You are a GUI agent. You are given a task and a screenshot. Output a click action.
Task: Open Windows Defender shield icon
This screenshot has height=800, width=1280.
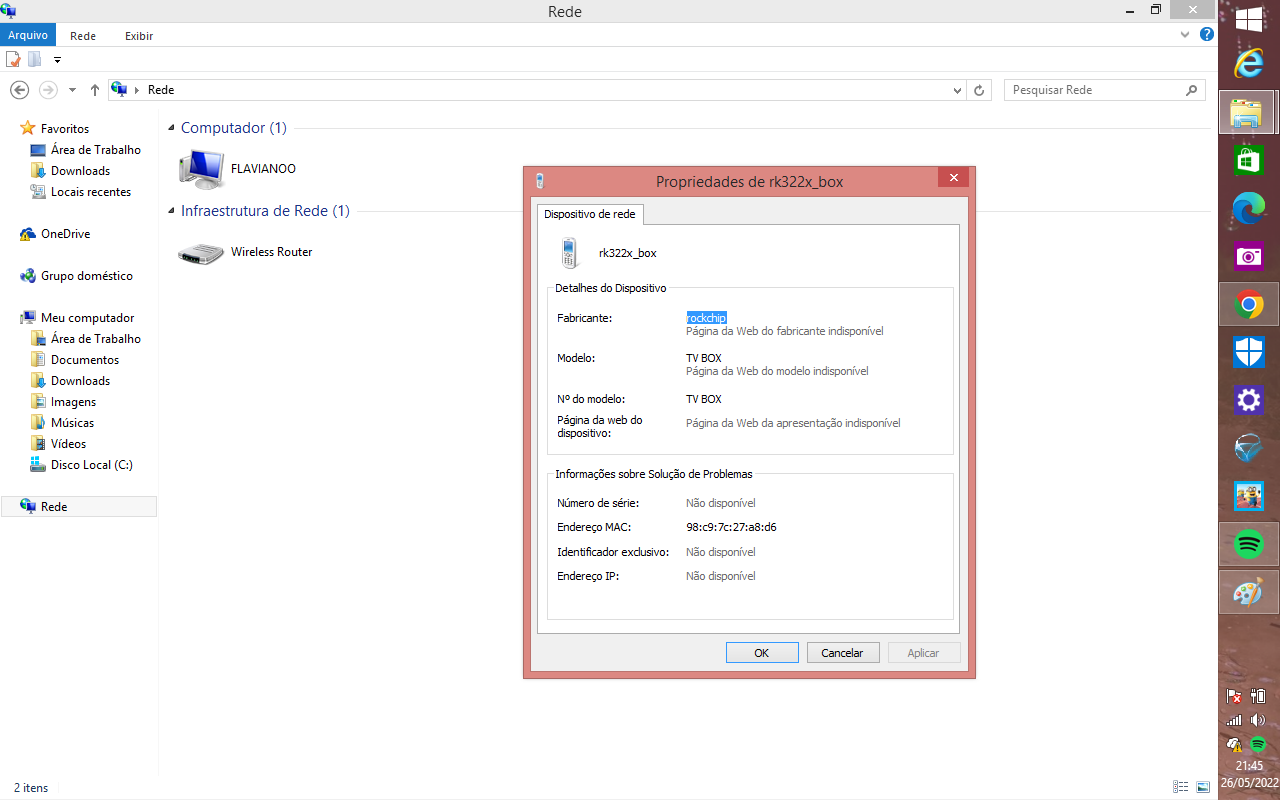tap(1249, 352)
